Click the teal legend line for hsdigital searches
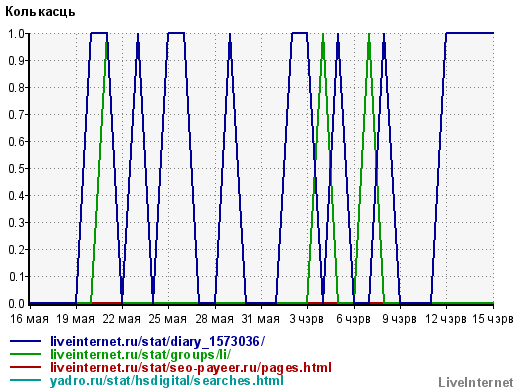Image resolution: width=520 pixels, height=392 pixels. coord(25,380)
